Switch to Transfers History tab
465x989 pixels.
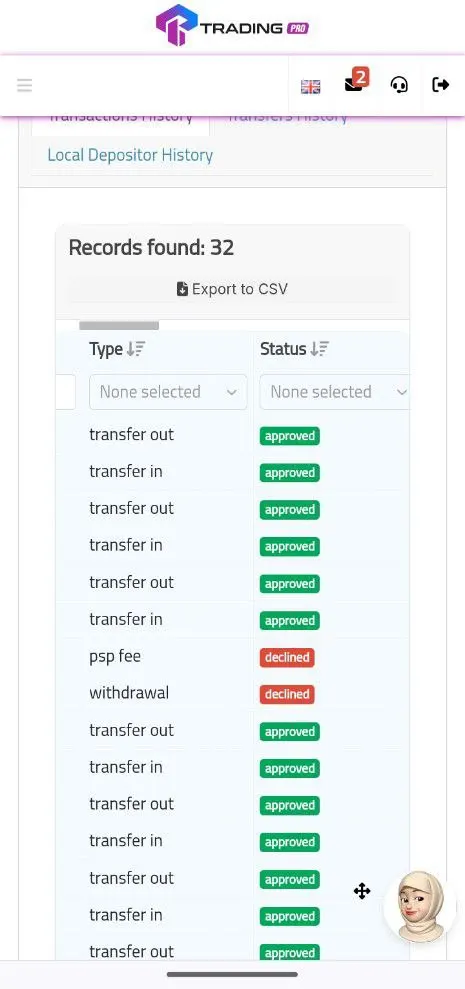[x=287, y=116]
